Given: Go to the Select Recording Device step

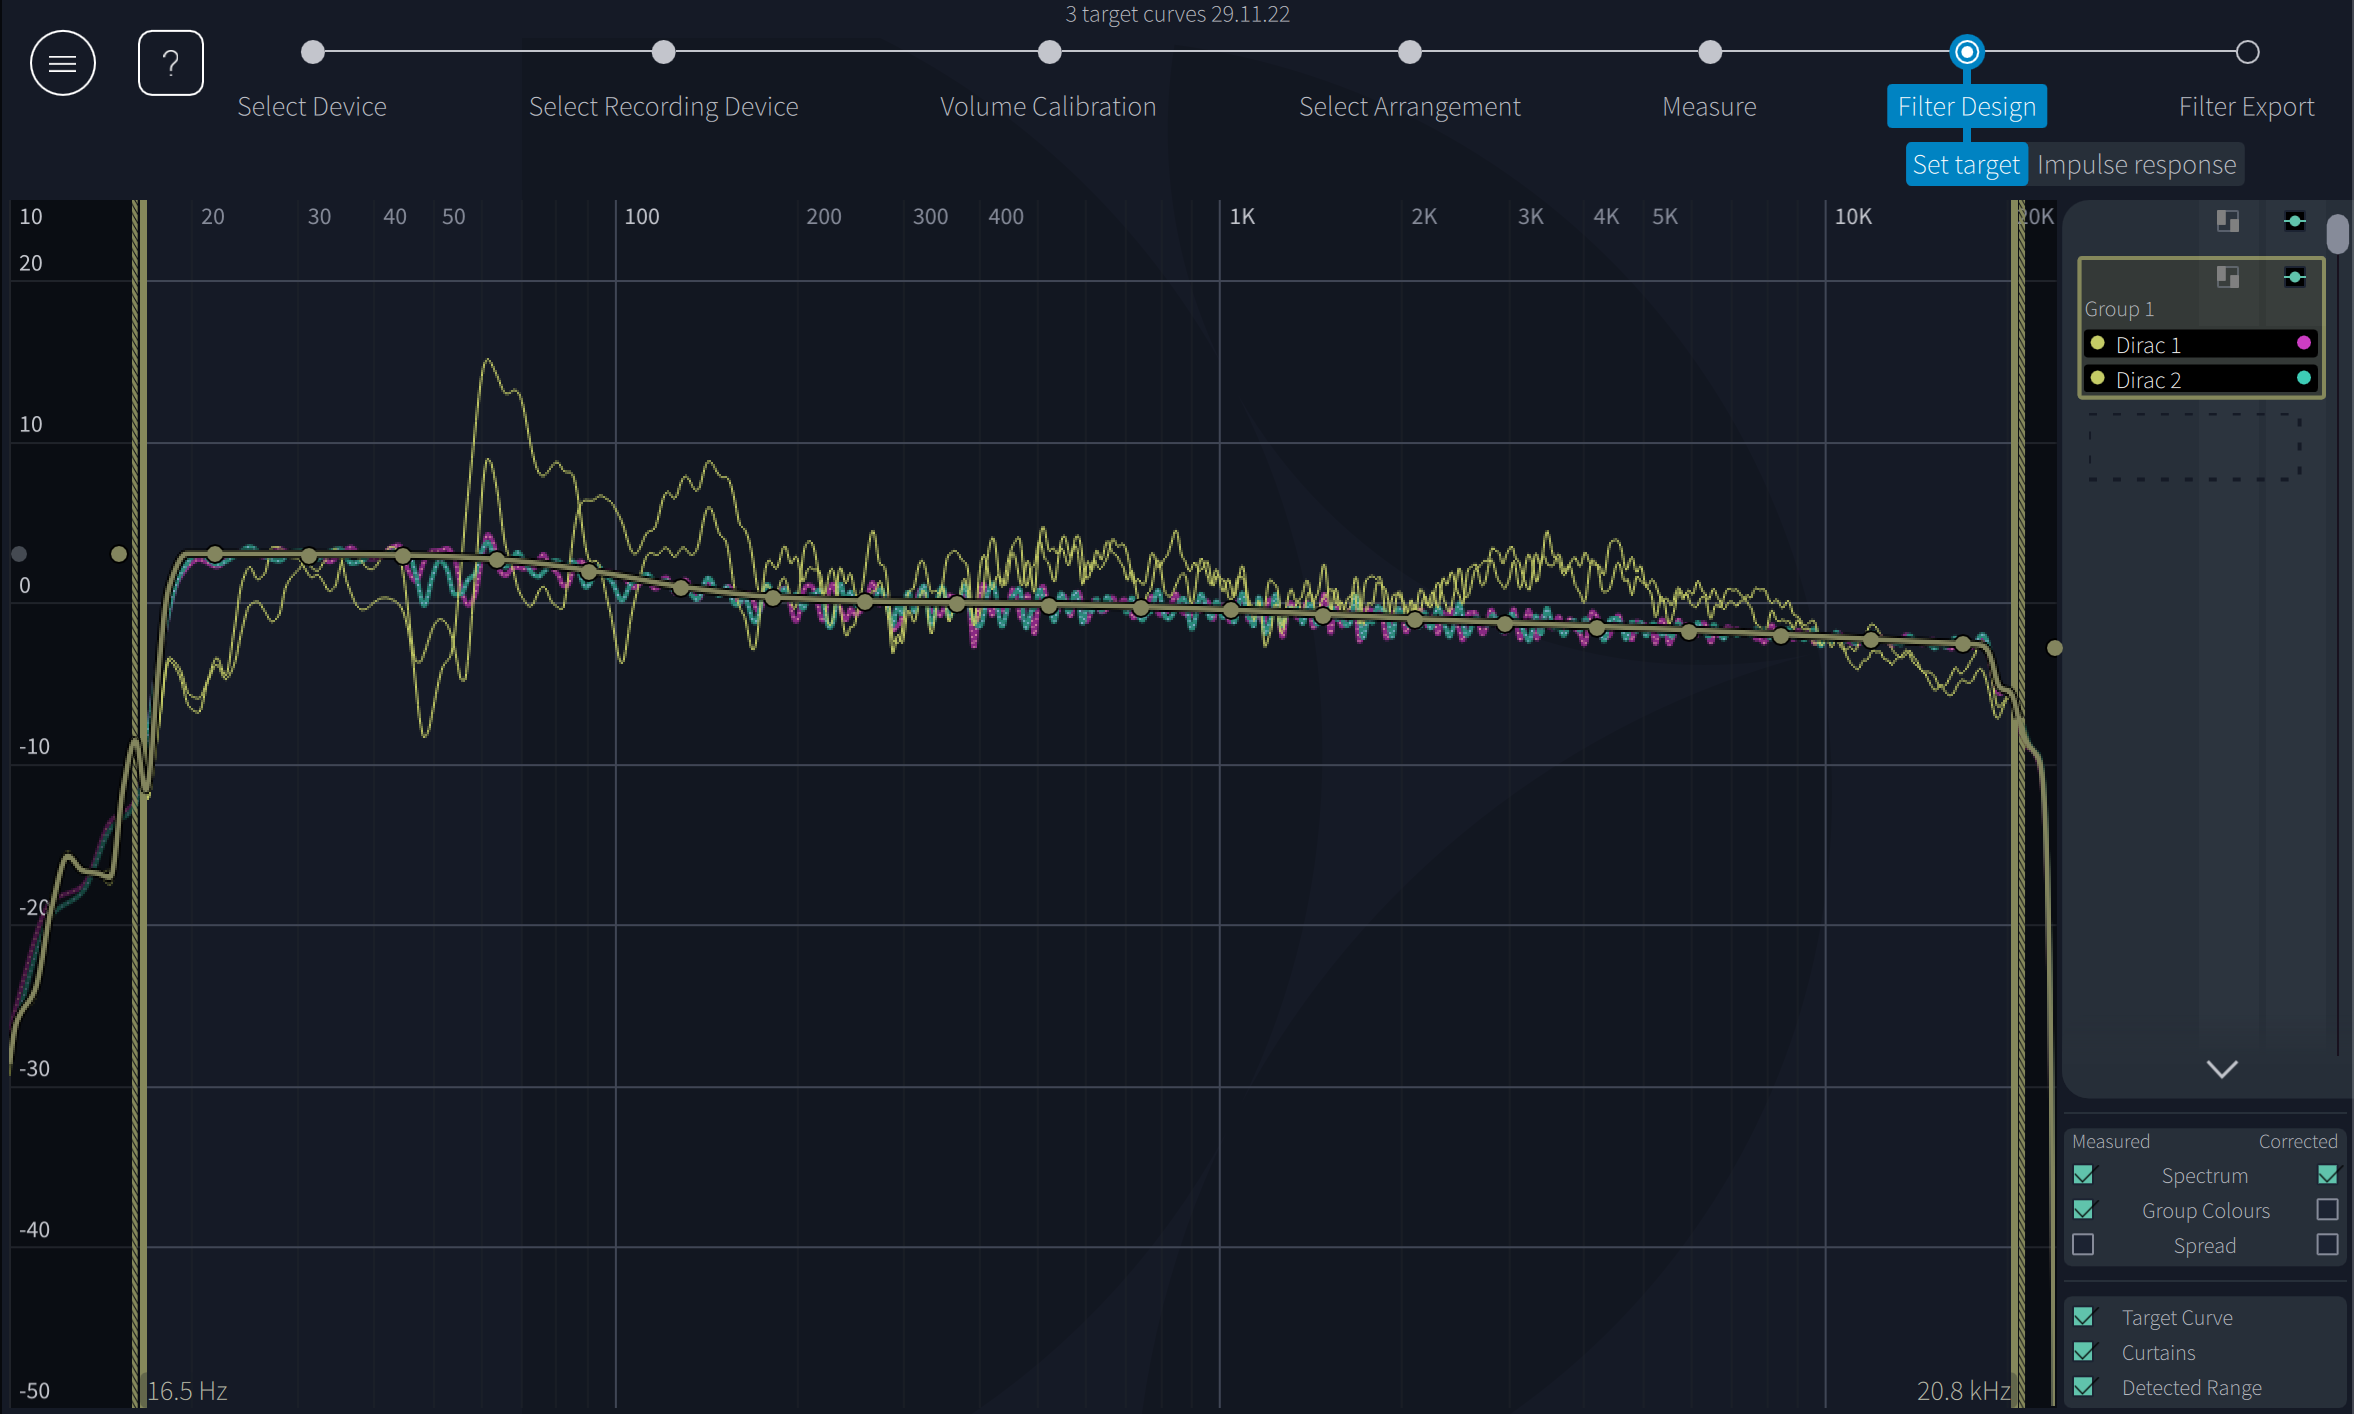Looking at the screenshot, I should 664,106.
